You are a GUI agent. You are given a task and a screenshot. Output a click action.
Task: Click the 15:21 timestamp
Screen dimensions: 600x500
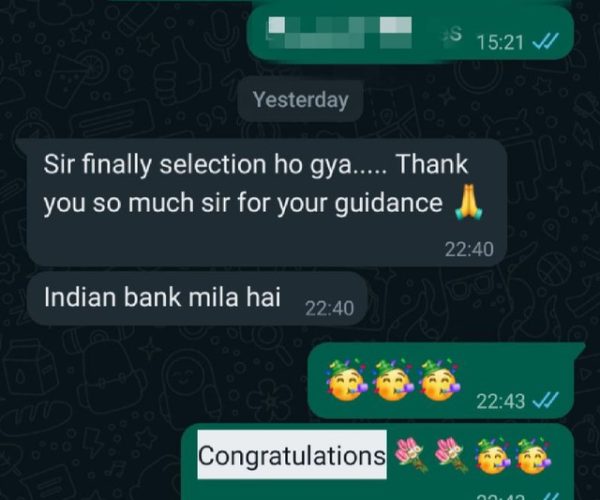click(x=500, y=42)
